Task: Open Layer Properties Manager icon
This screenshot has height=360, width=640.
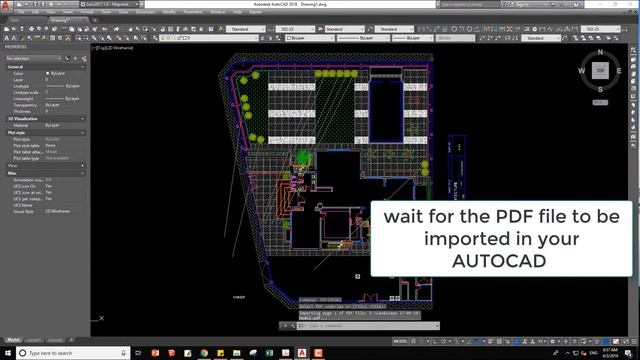Action: [x=155, y=38]
